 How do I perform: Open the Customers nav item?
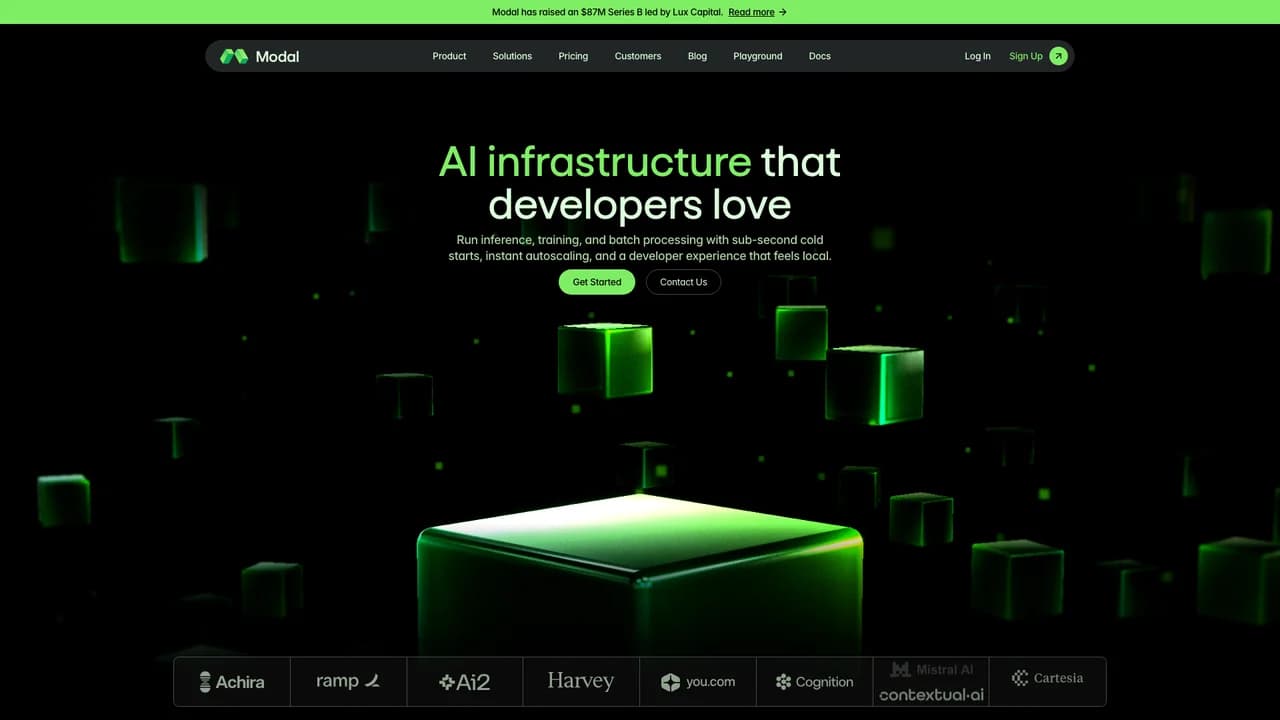click(x=638, y=56)
